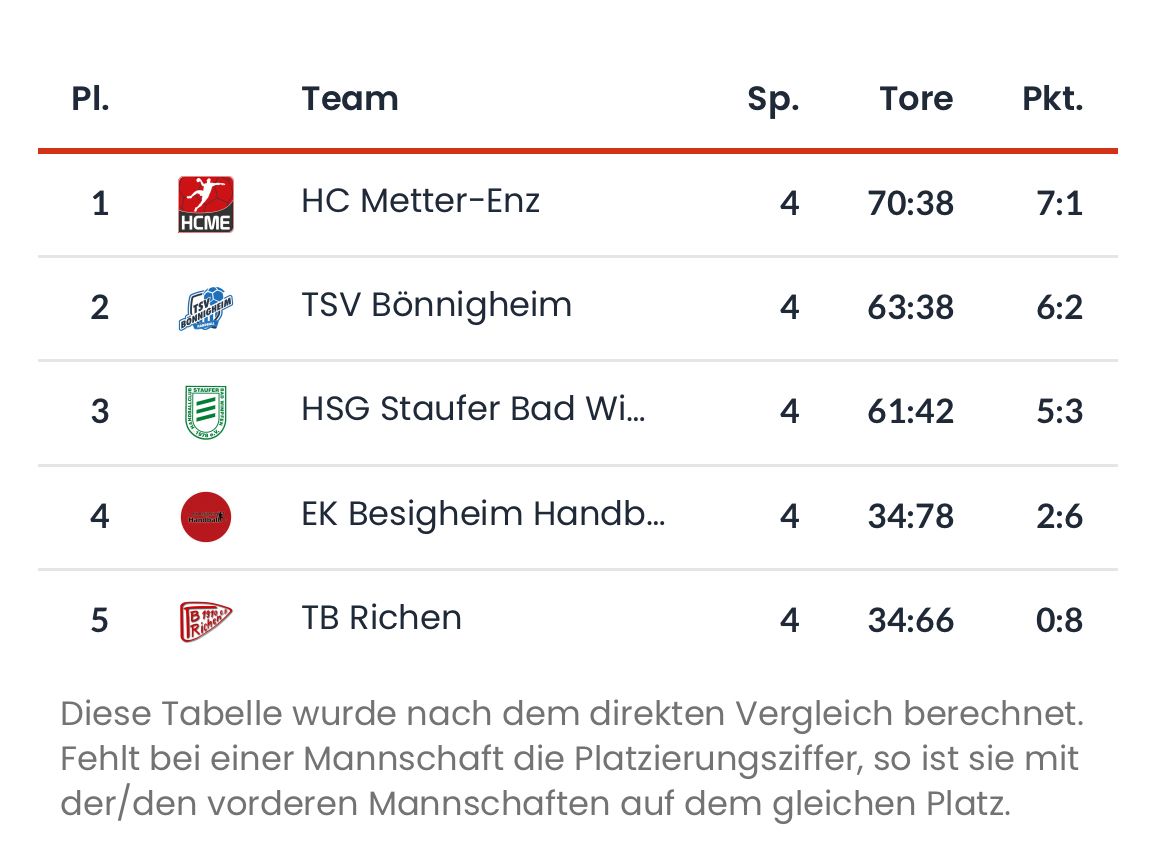Click the direct comparison note below table
1163x843 pixels.
[x=572, y=759]
